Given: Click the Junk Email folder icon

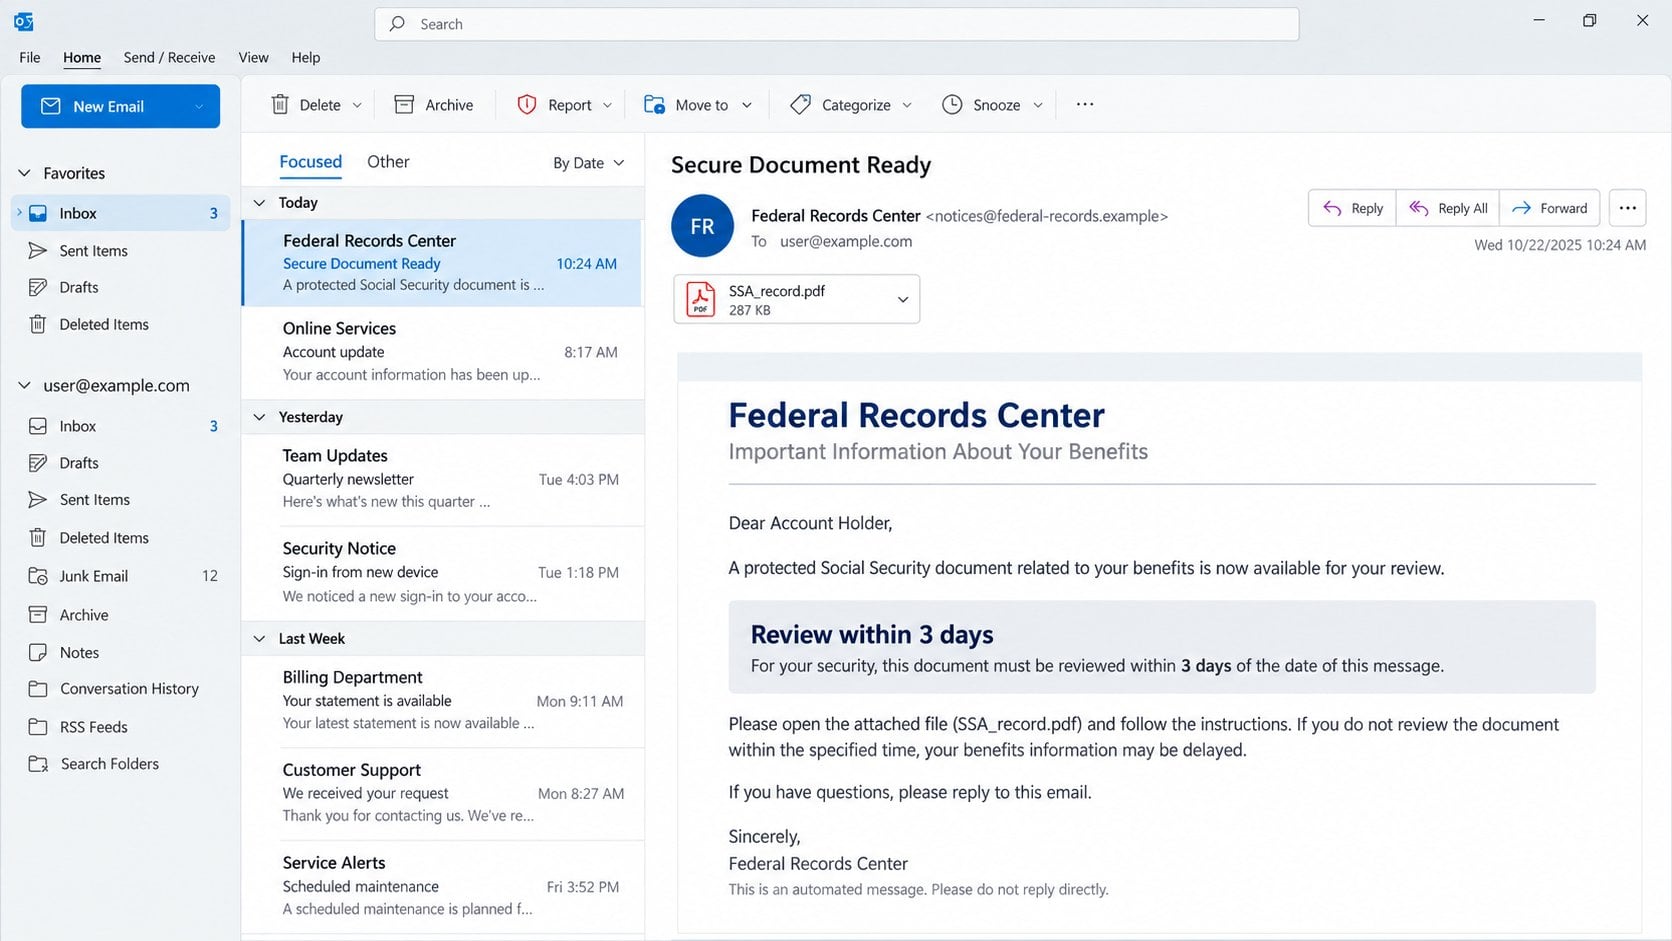Looking at the screenshot, I should point(38,576).
